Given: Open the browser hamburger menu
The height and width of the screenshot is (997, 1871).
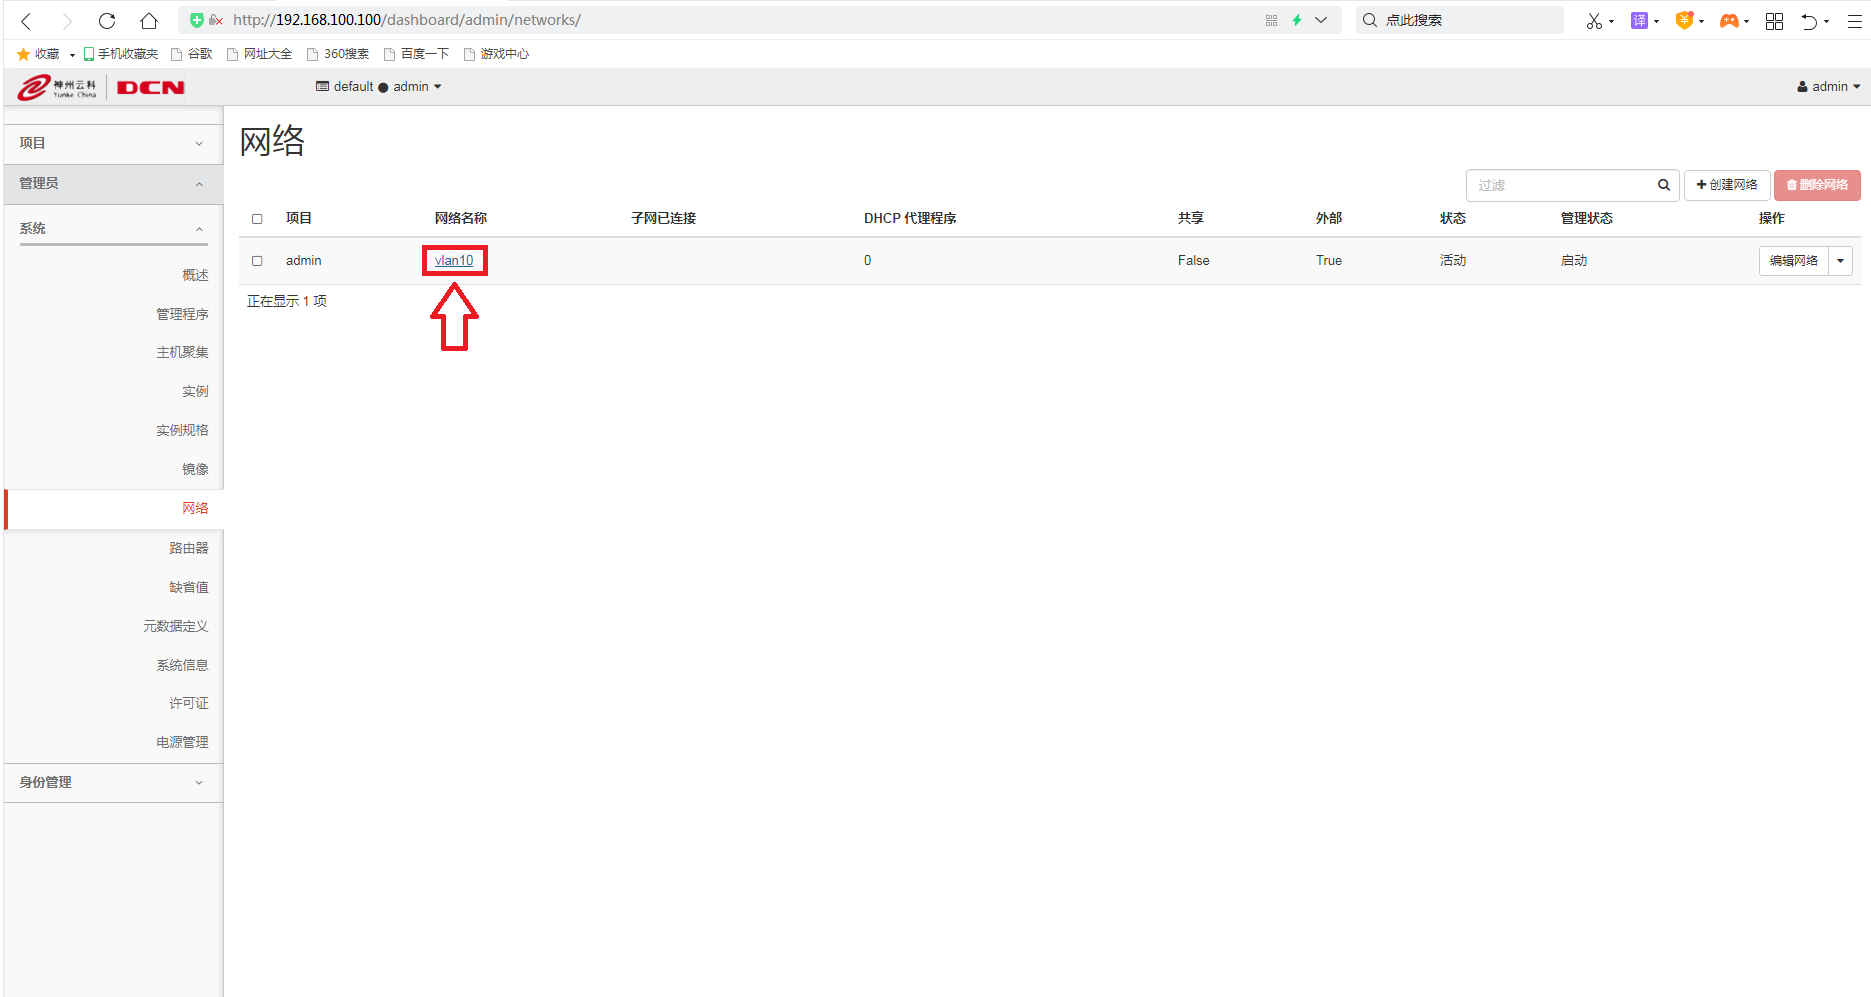Looking at the screenshot, I should point(1855,21).
